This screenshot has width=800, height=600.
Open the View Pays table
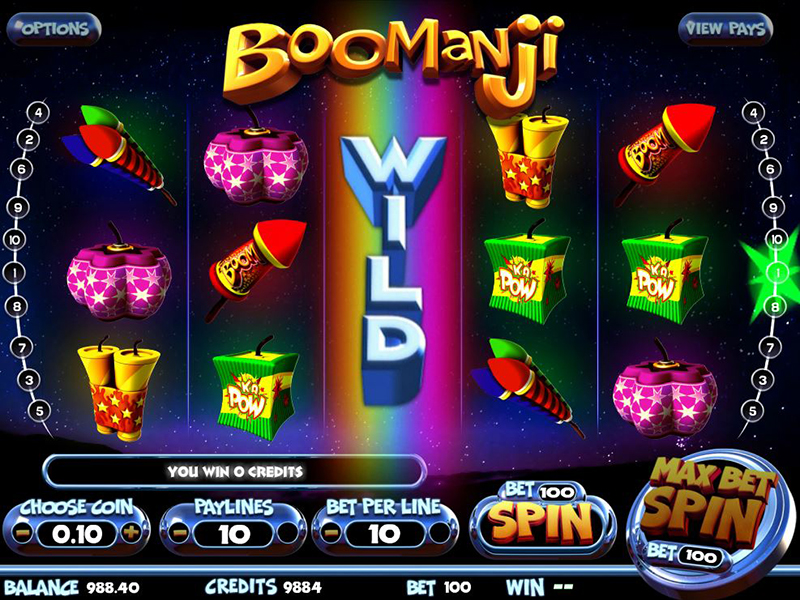tap(726, 29)
